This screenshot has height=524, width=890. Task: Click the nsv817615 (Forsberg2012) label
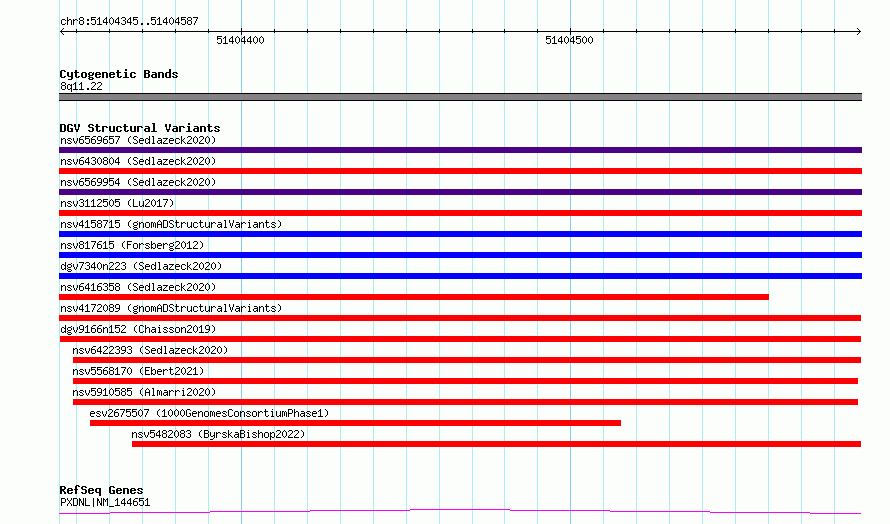click(132, 245)
